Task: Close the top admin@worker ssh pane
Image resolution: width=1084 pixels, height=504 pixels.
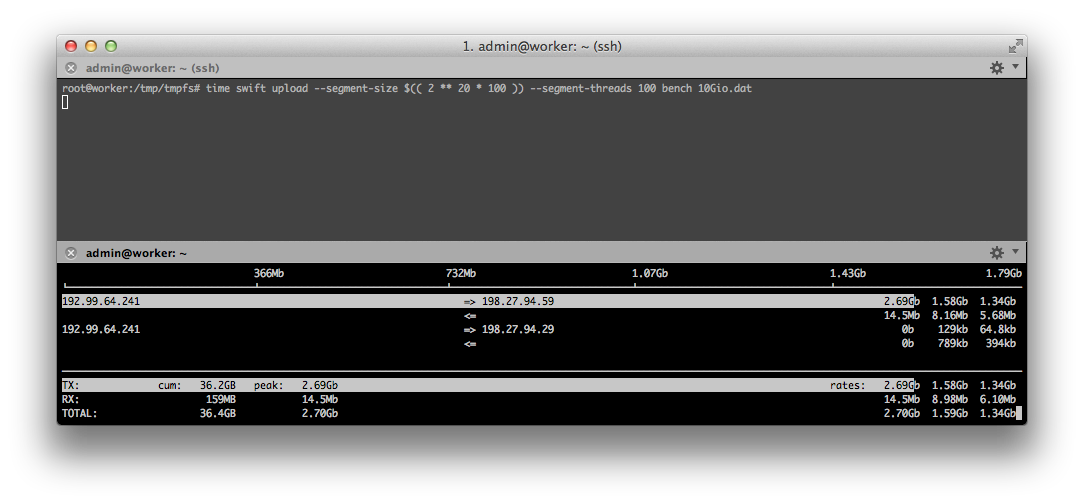Action: click(71, 68)
